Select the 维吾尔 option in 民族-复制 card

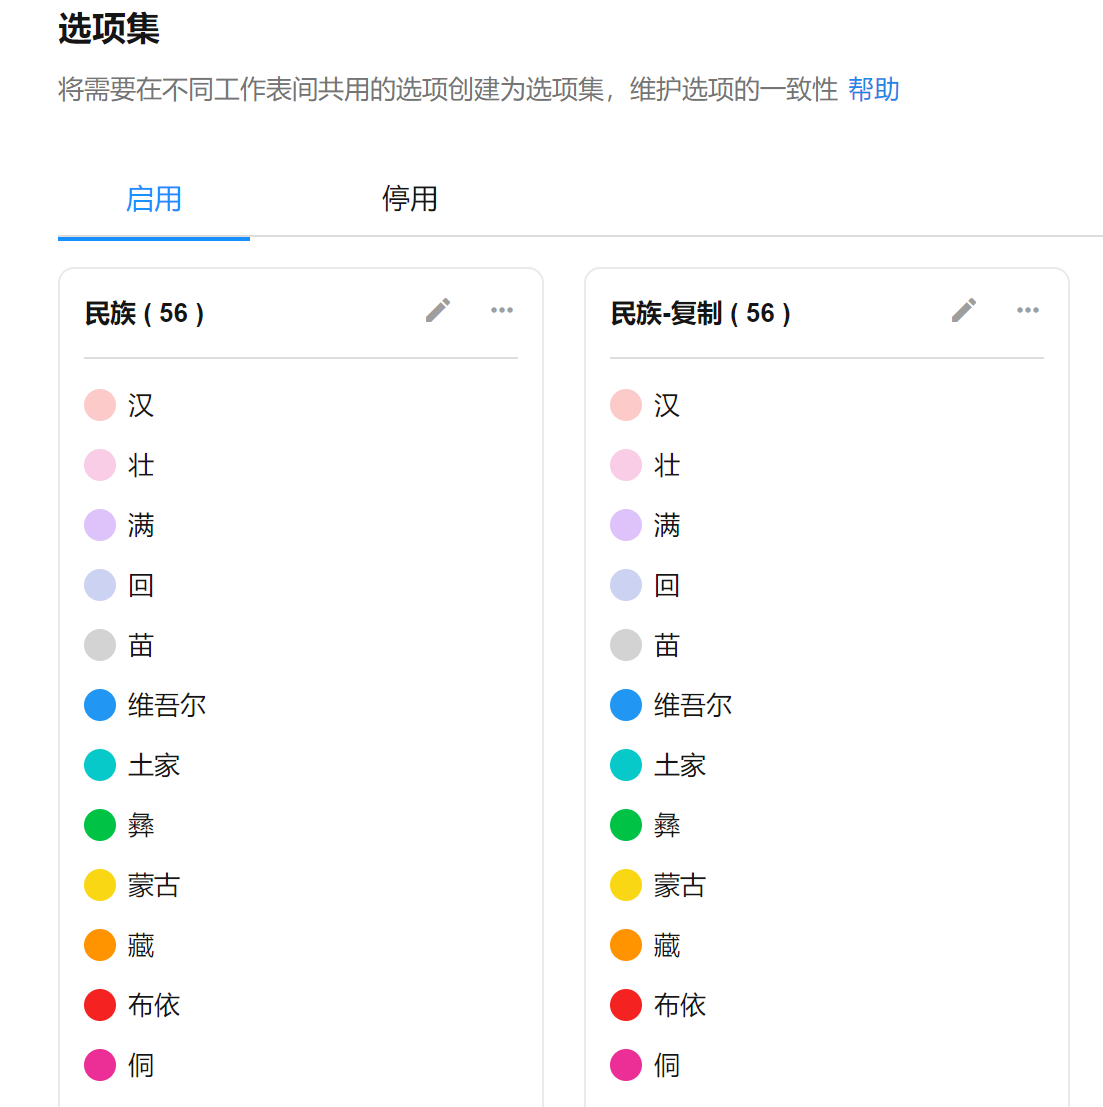point(692,705)
